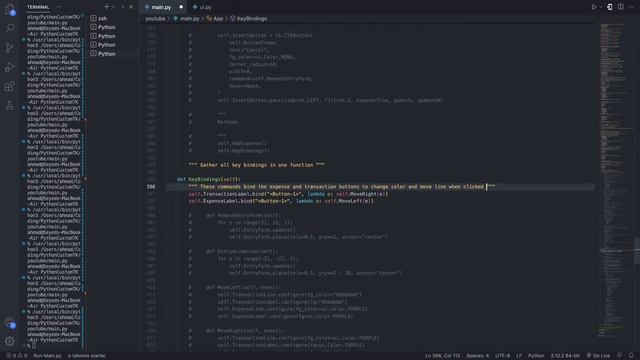Screen dimensions: 640x360
Task: Run the Python file with play button
Action: click(594, 7)
